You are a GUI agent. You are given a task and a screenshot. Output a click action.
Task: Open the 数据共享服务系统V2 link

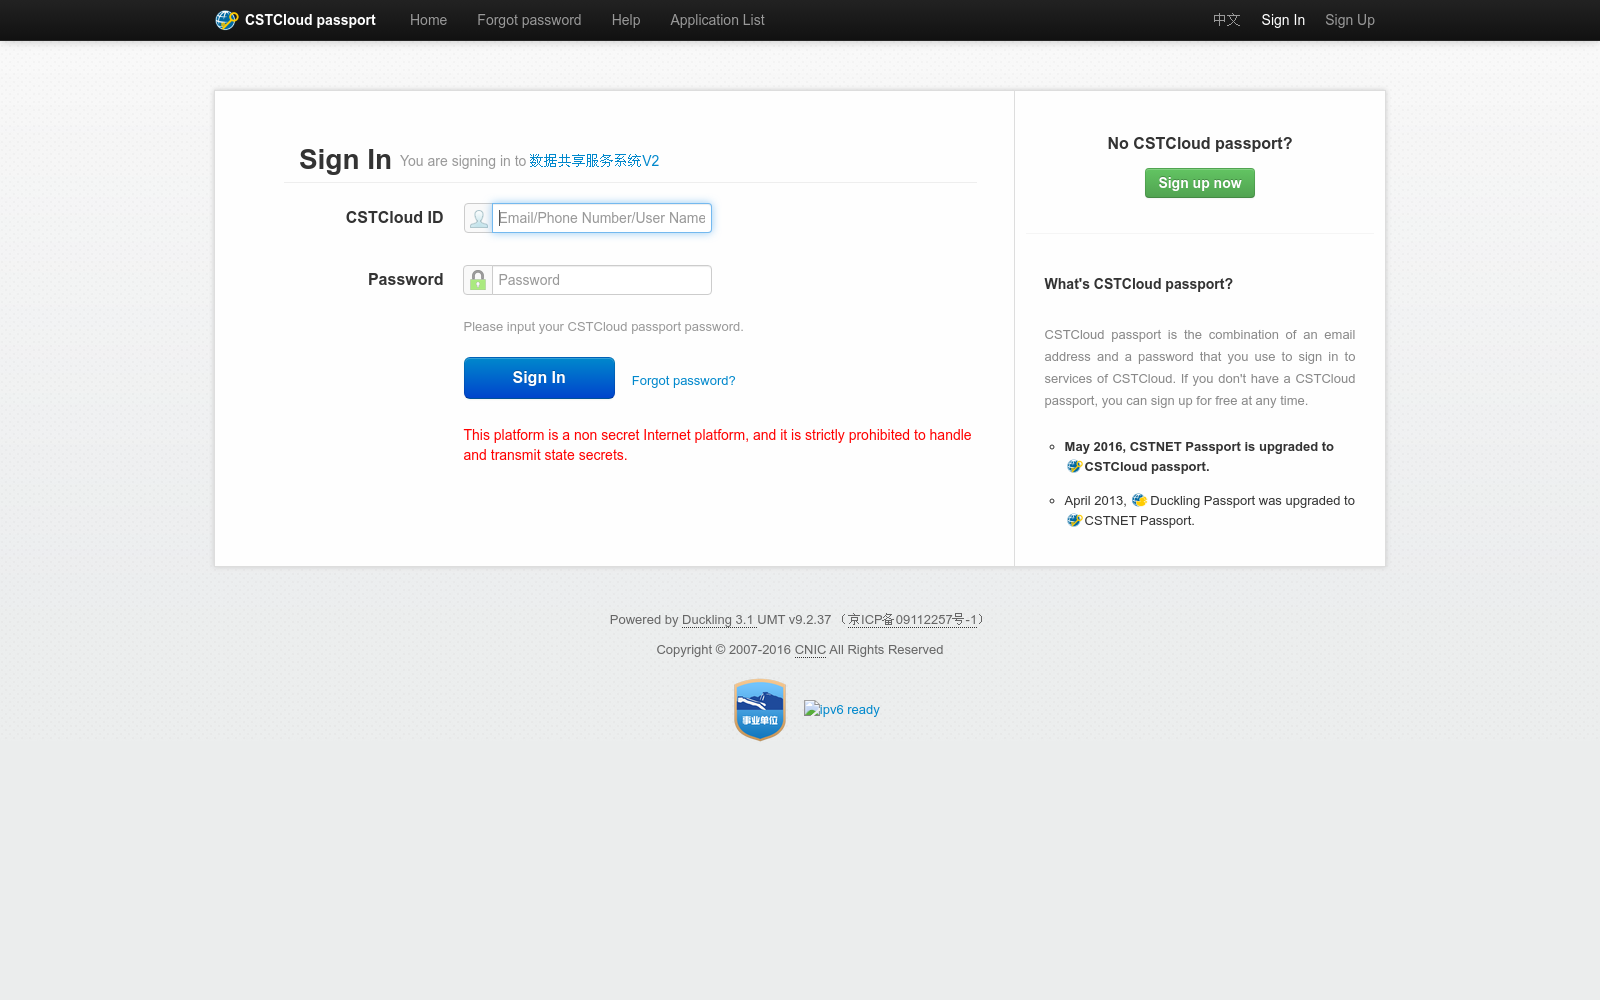click(594, 161)
